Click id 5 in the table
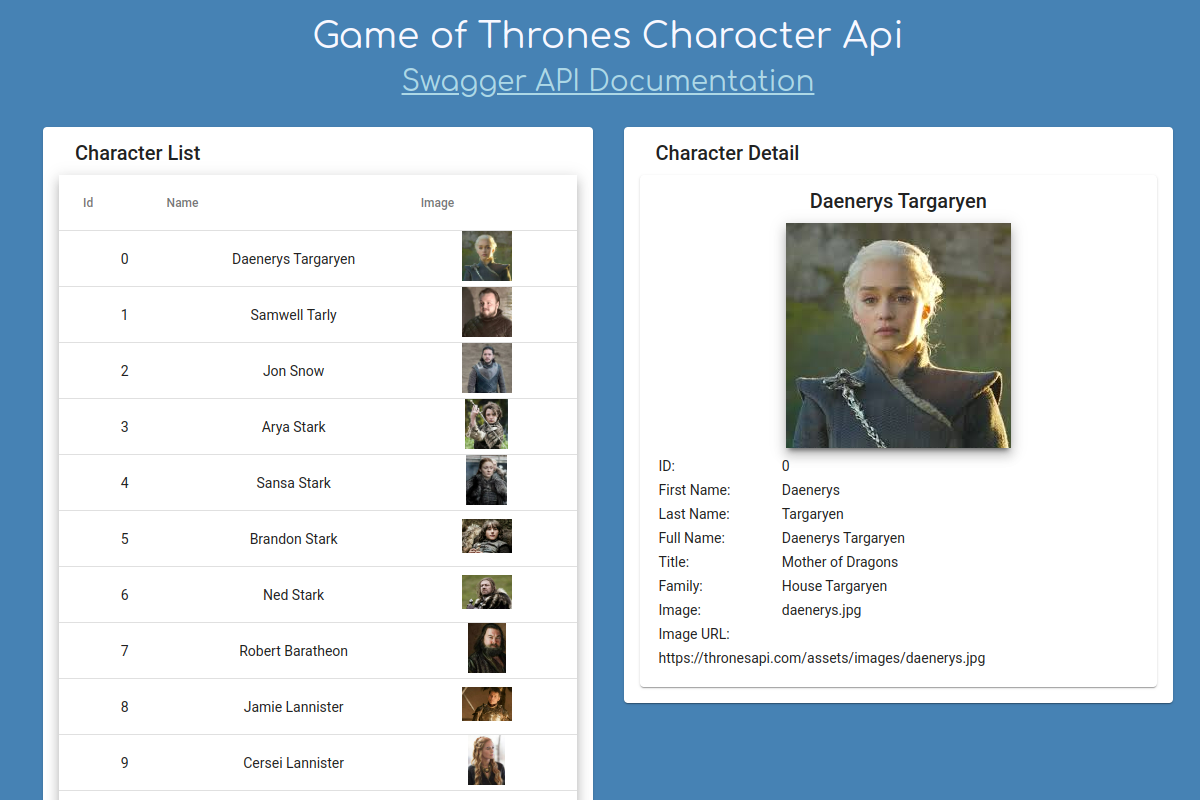Screen dimensions: 1200x800 point(125,539)
